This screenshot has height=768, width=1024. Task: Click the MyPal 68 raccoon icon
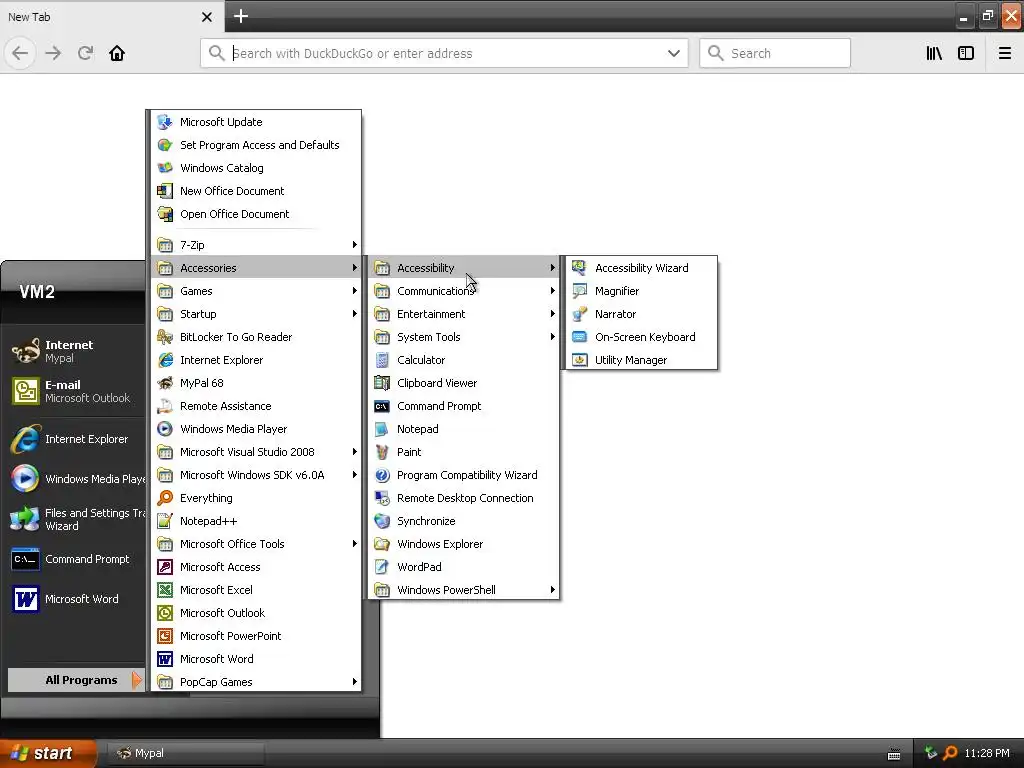pos(165,383)
